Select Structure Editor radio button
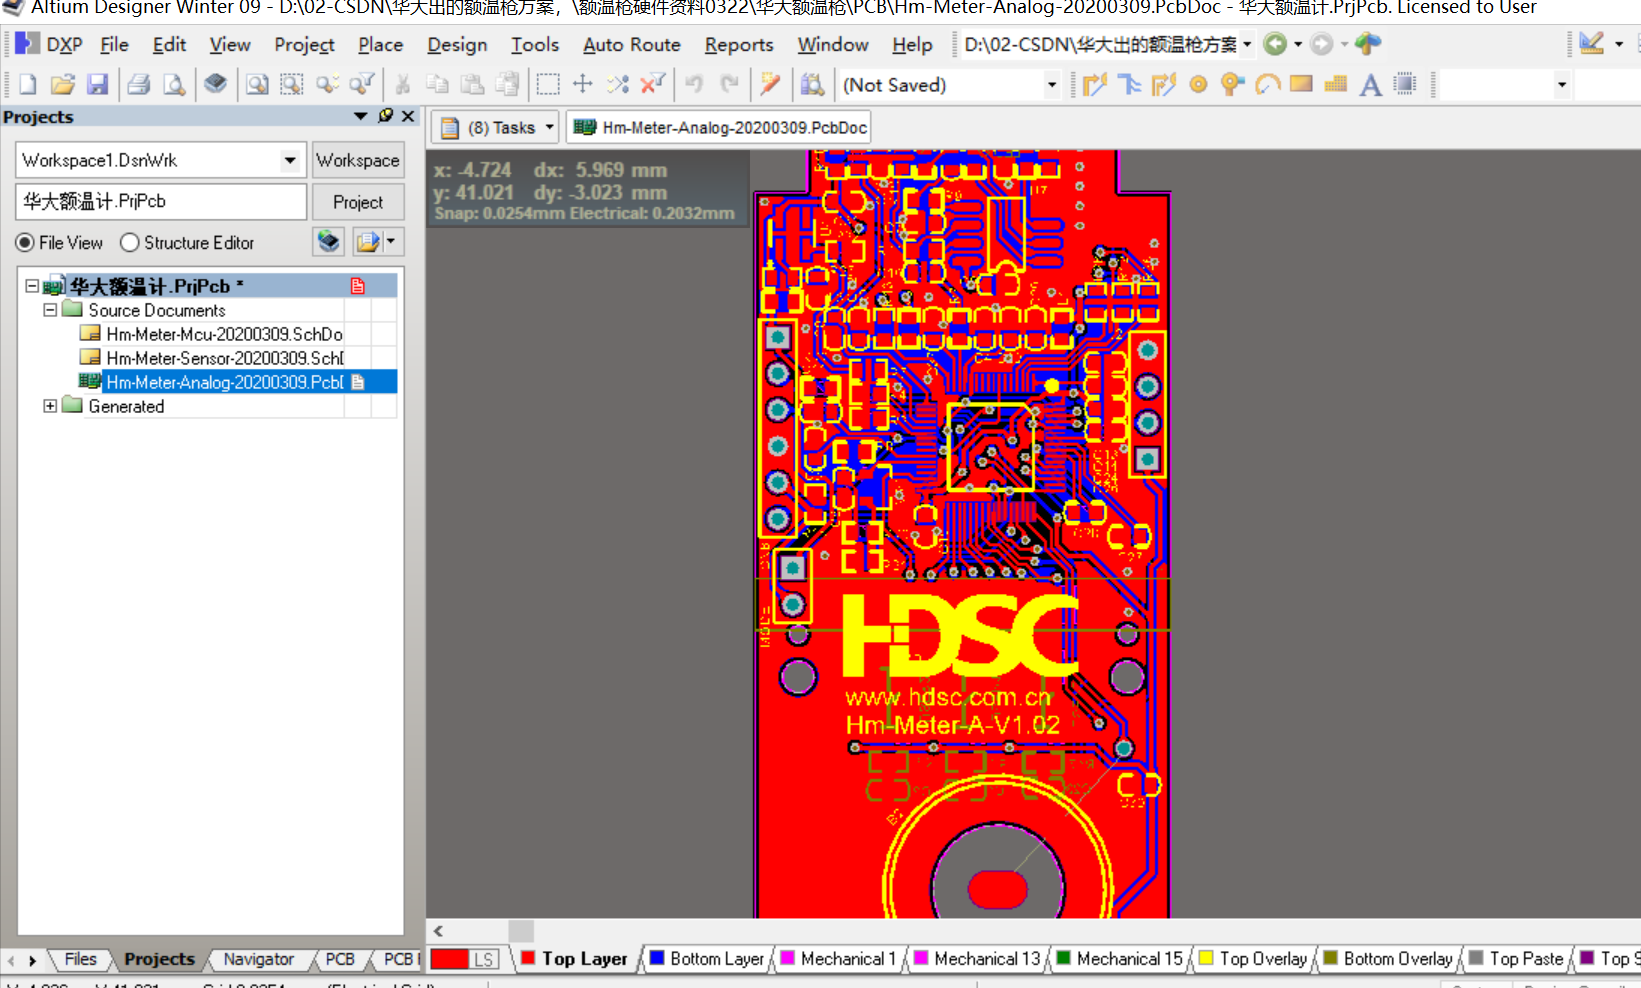This screenshot has height=988, width=1641. (x=129, y=243)
